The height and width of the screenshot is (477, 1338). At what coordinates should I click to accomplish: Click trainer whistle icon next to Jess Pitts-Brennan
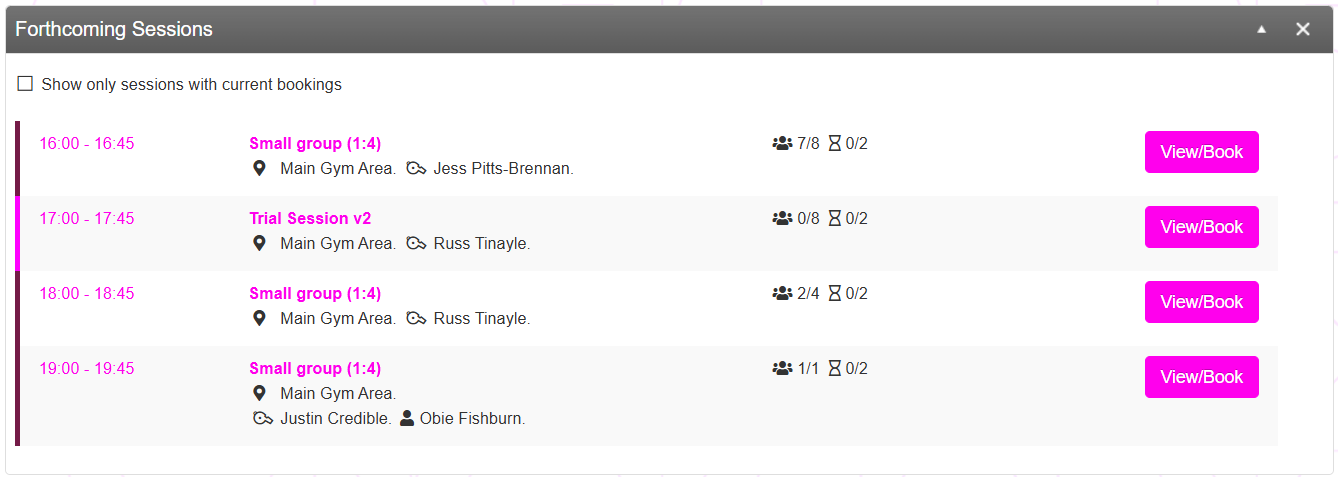pos(417,169)
